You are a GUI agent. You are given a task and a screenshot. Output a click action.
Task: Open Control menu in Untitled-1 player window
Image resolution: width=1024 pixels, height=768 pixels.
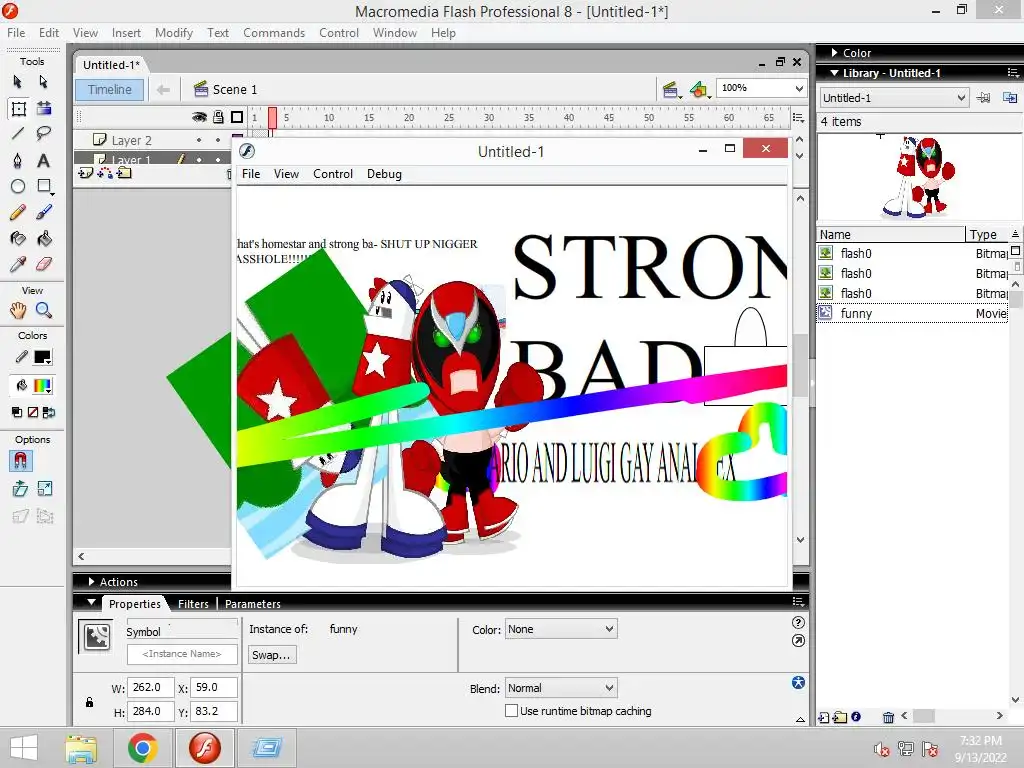tap(332, 174)
